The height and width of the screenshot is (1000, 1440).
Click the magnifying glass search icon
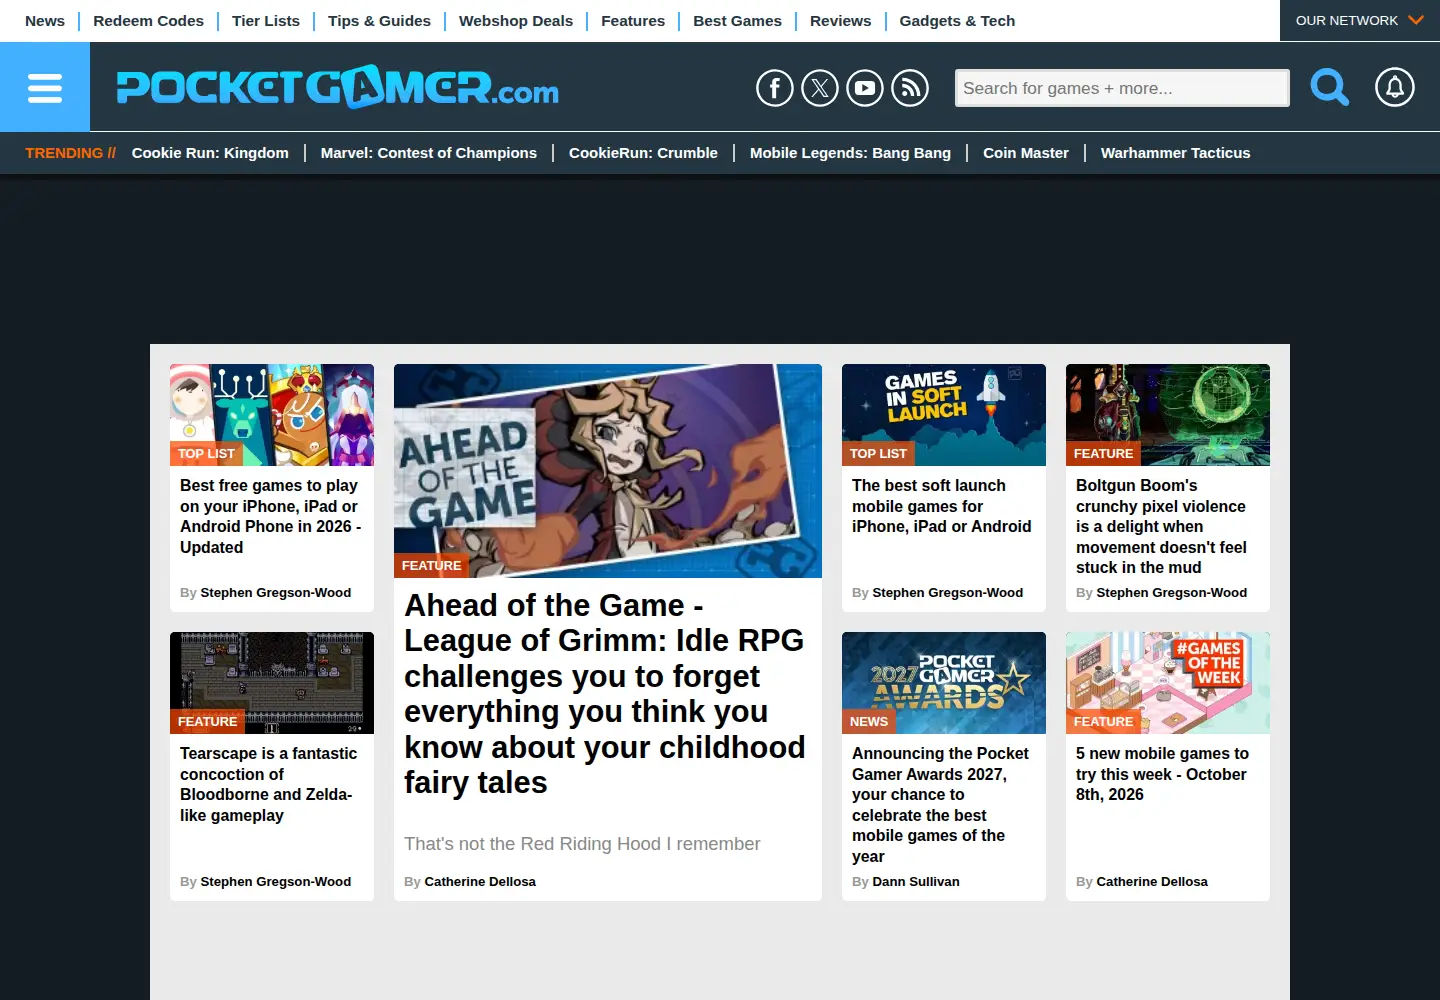[x=1330, y=88]
